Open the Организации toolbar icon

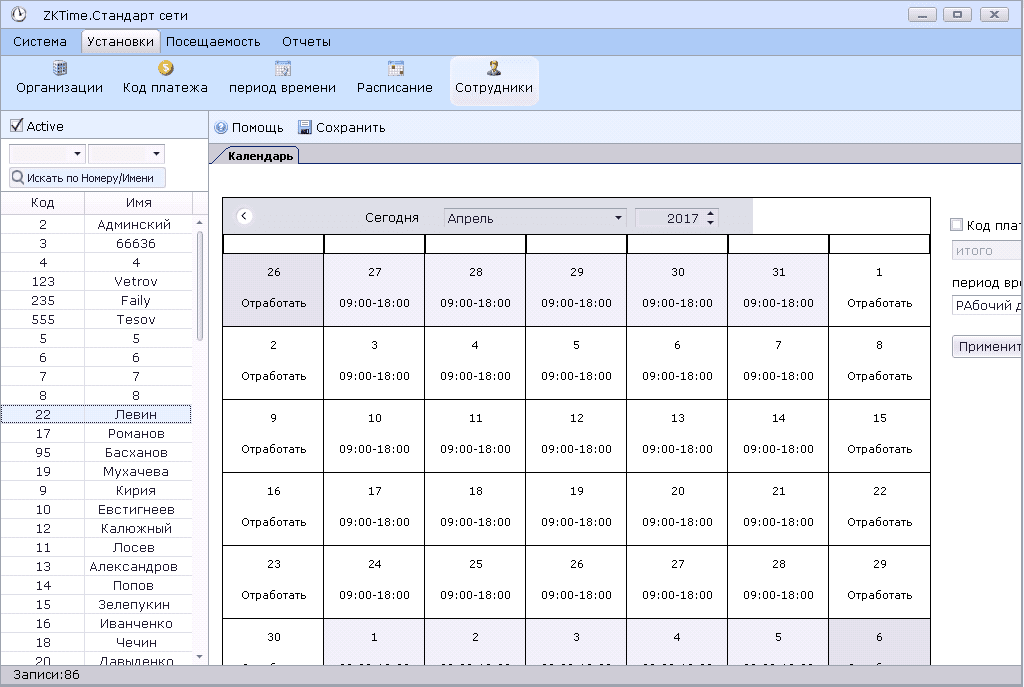pyautogui.click(x=59, y=69)
